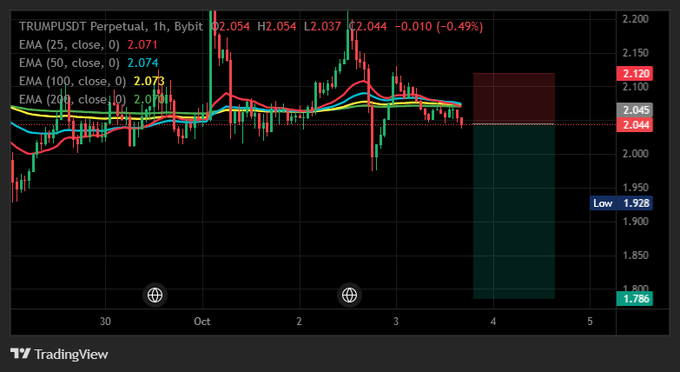Click the low value L2.037 in header
The image size is (680, 372).
(x=322, y=26)
